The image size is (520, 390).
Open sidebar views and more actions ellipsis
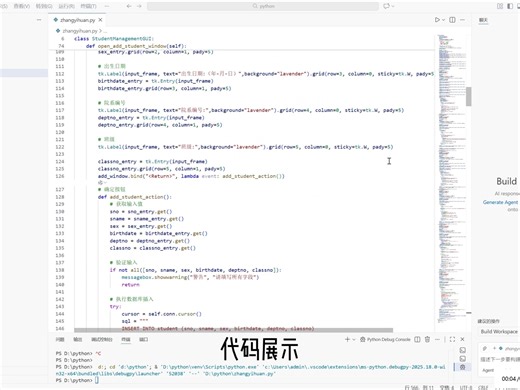pyautogui.click(x=39, y=20)
